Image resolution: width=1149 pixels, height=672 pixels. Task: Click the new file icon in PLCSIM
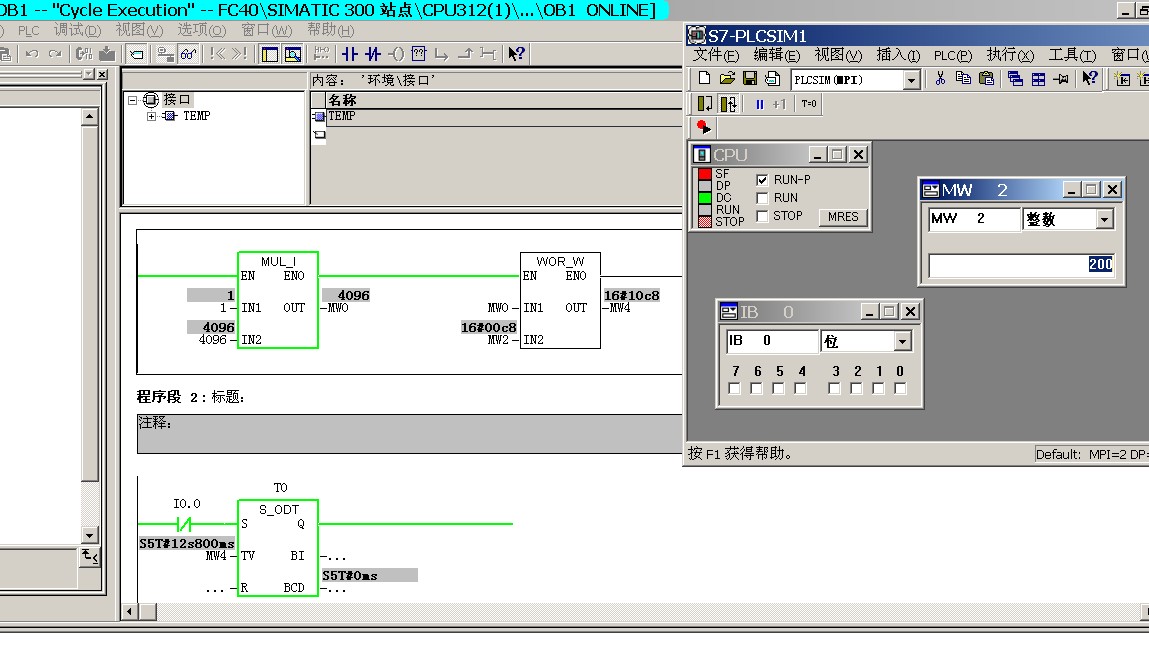[x=704, y=78]
